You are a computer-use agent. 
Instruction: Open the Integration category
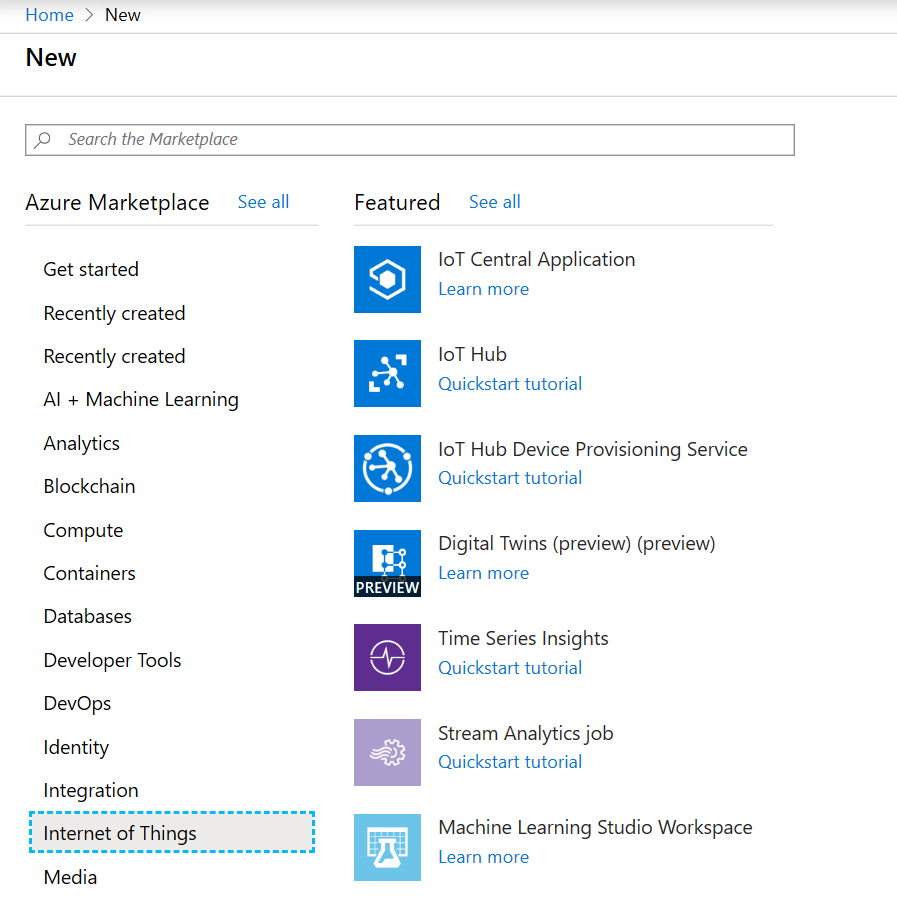click(91, 791)
